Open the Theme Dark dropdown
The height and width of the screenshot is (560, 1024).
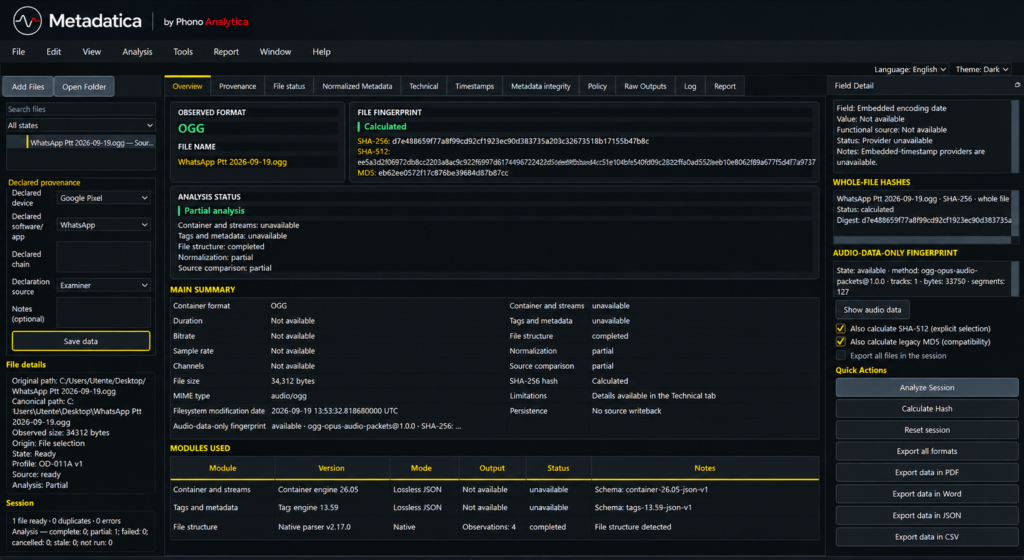[x=982, y=69]
